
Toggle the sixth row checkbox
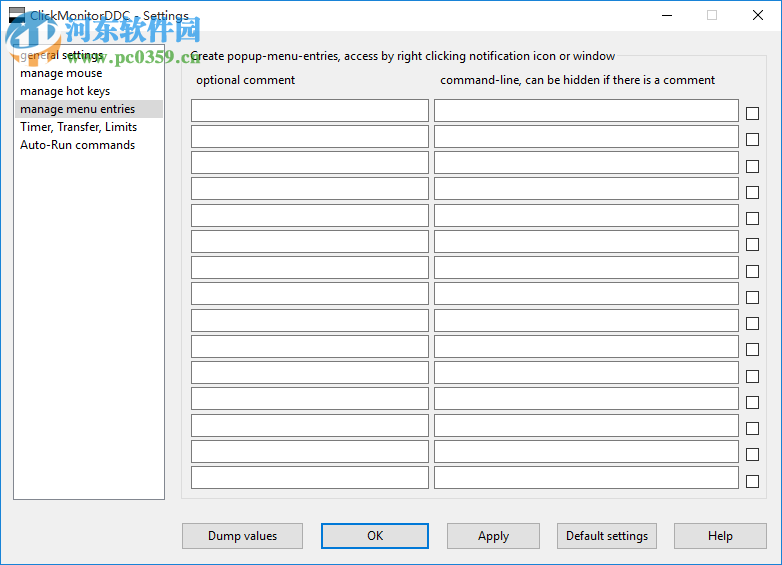click(753, 245)
